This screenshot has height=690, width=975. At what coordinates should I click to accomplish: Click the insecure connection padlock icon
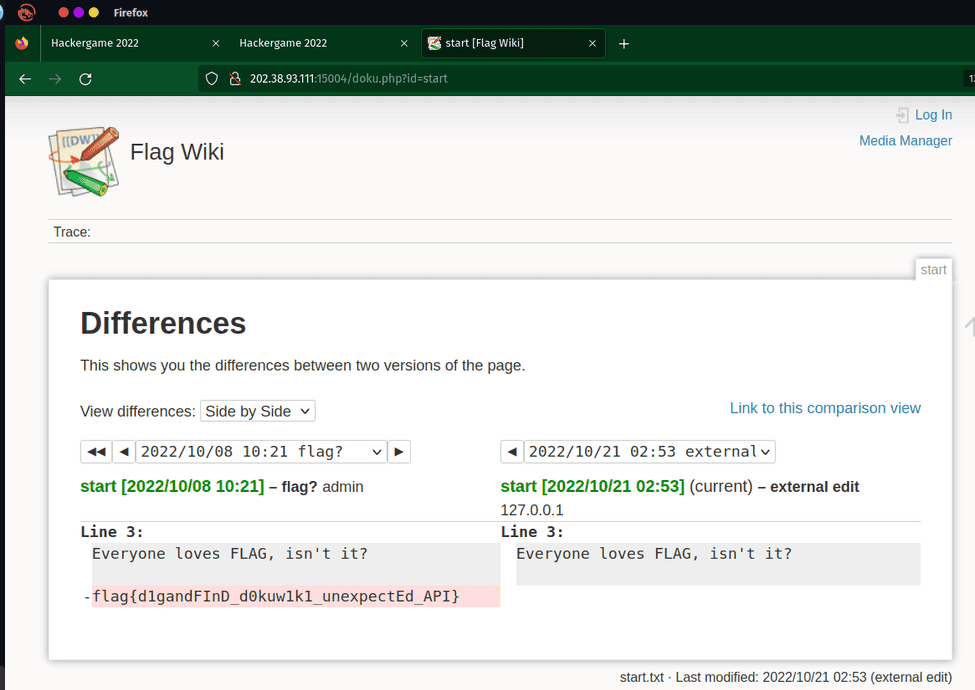click(x=235, y=78)
